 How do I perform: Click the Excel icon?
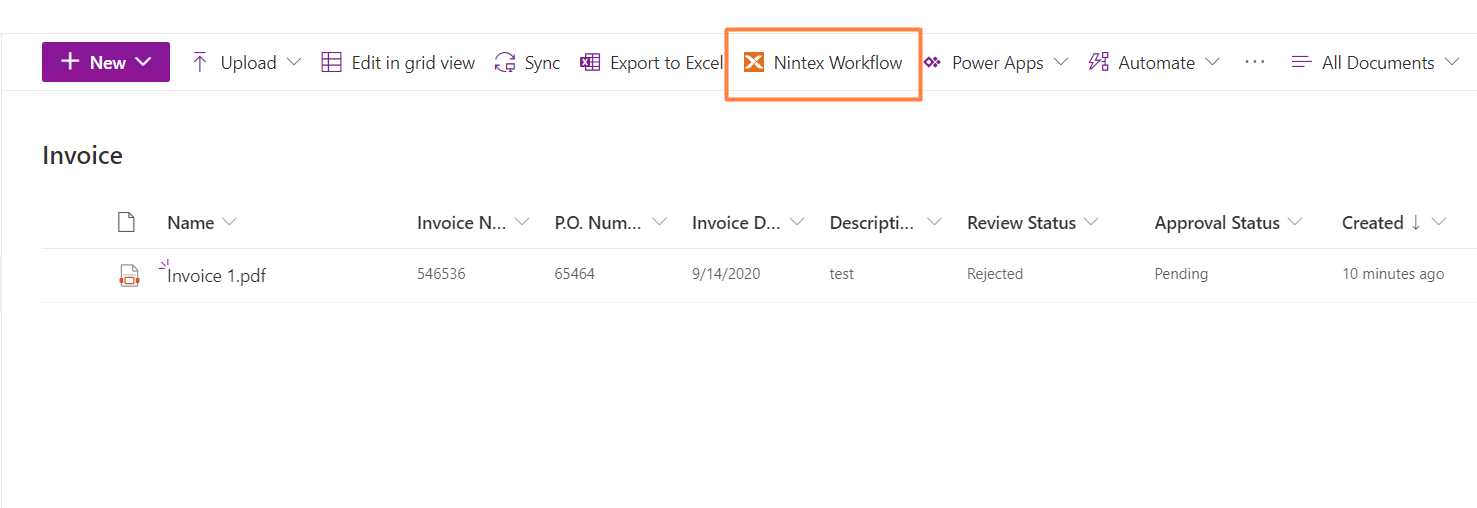pos(590,62)
